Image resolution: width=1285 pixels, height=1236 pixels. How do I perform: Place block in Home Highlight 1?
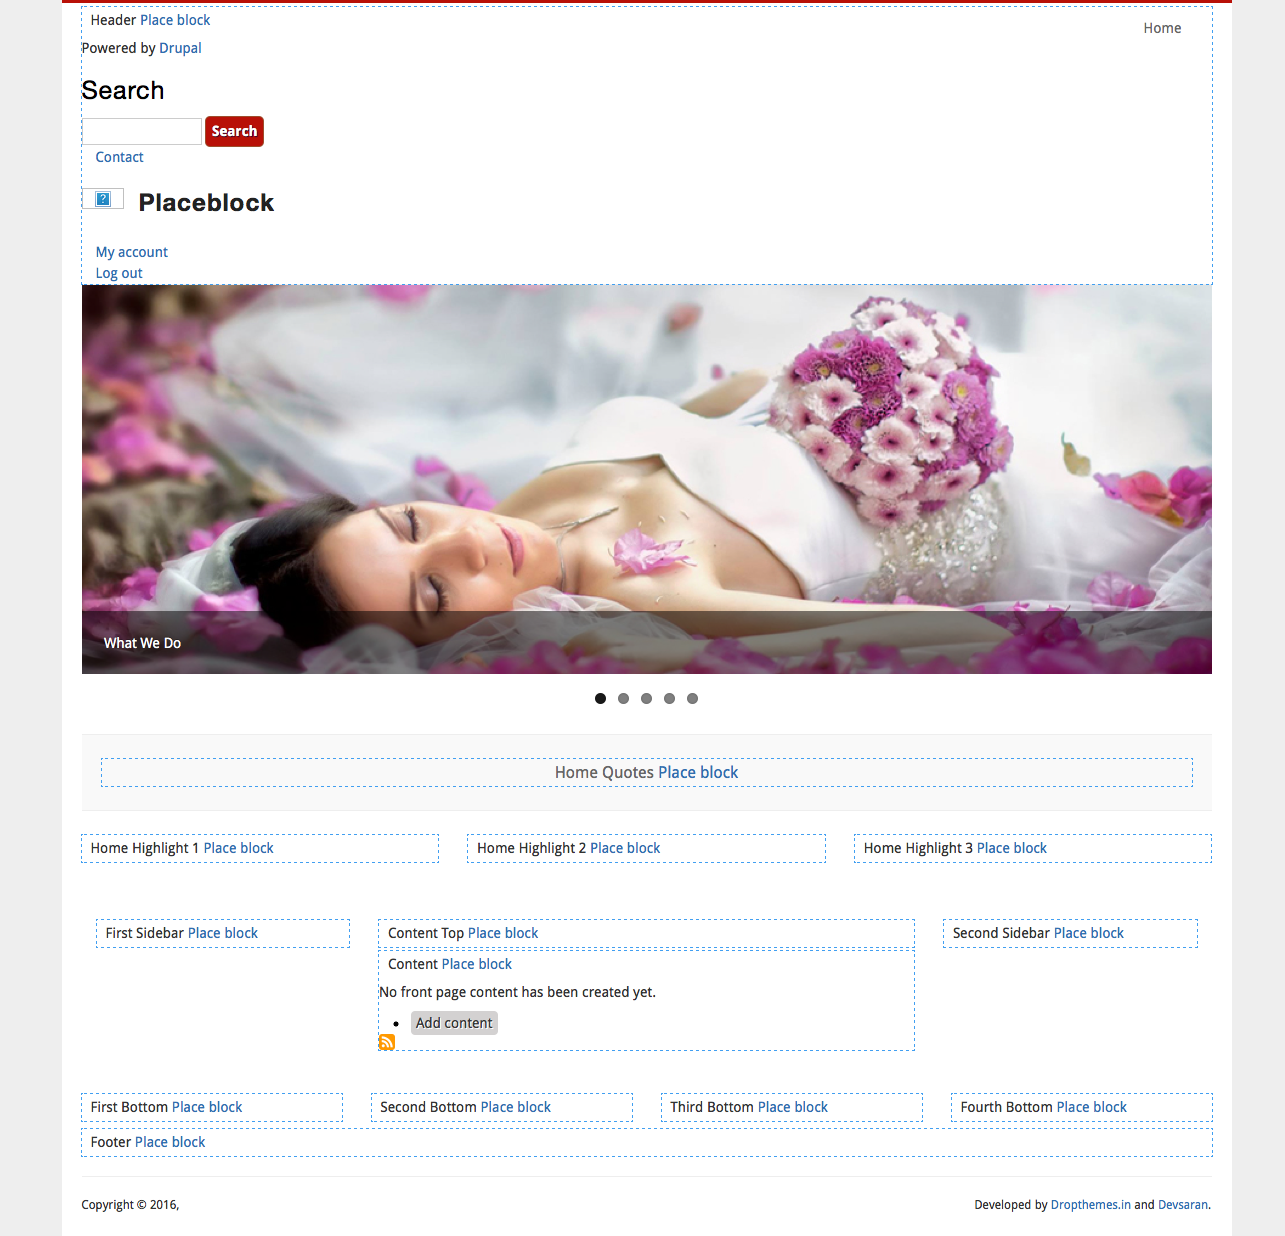[x=238, y=848]
